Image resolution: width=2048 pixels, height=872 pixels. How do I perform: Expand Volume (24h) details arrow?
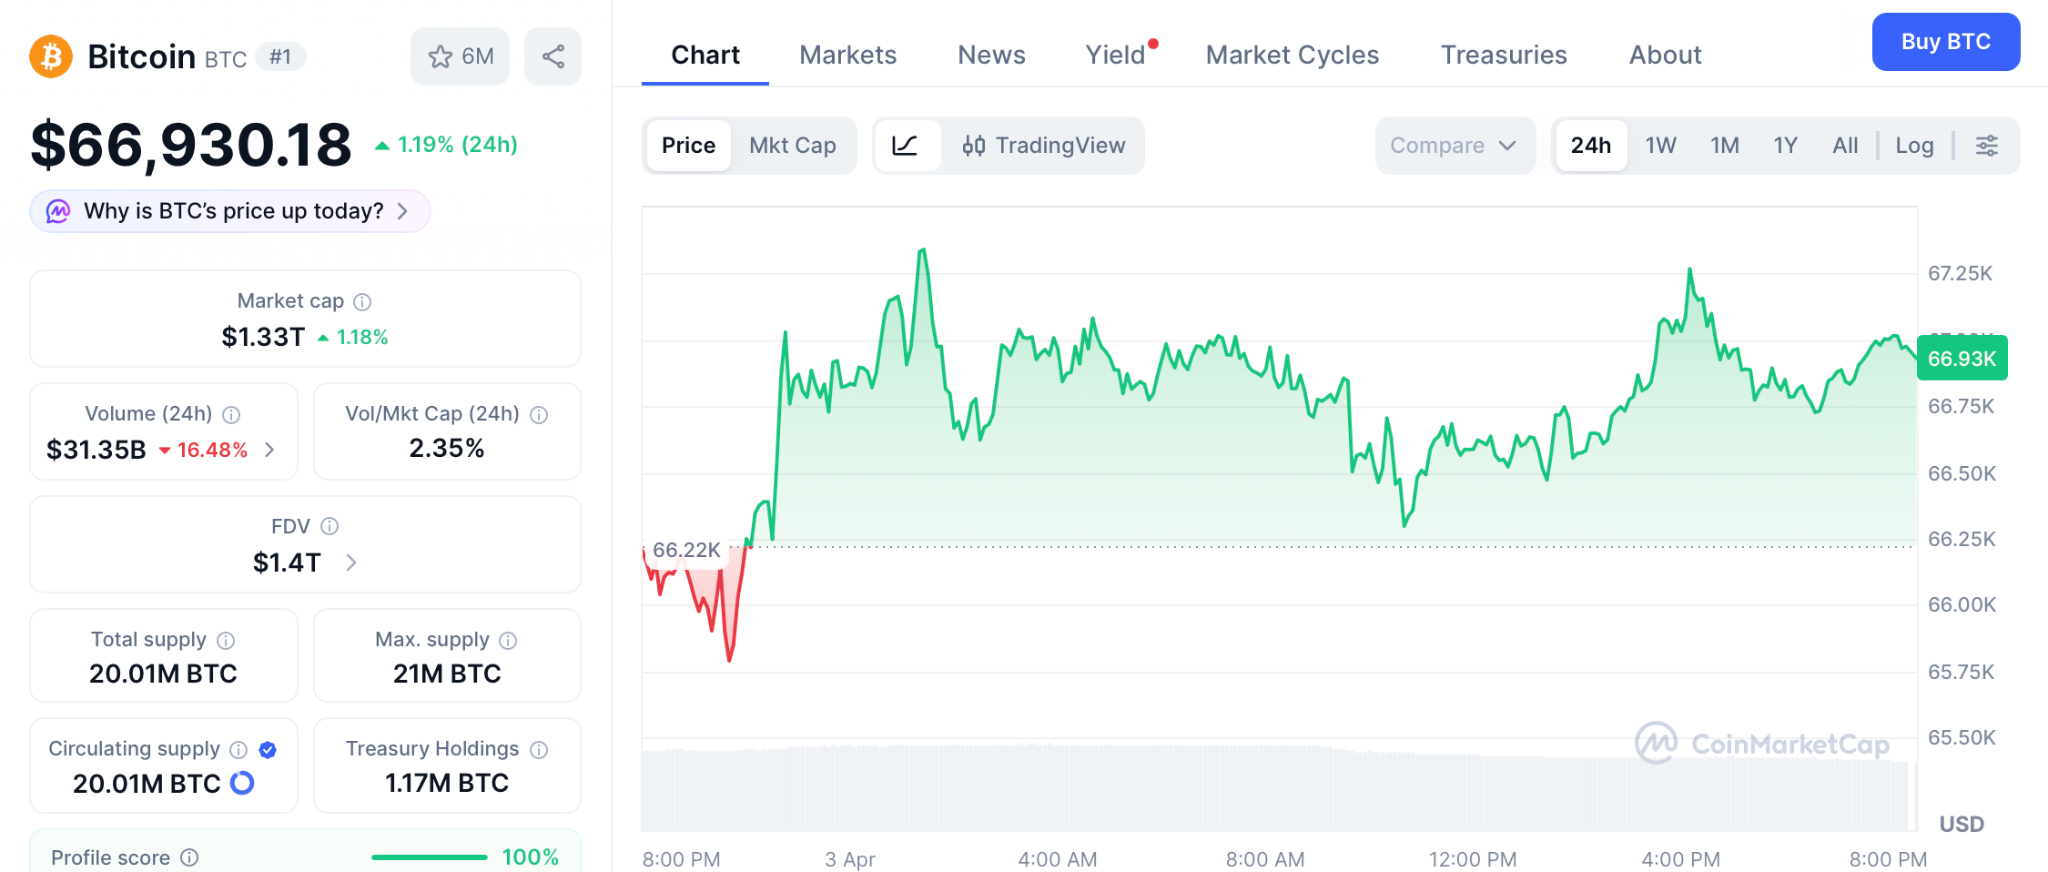(x=269, y=450)
